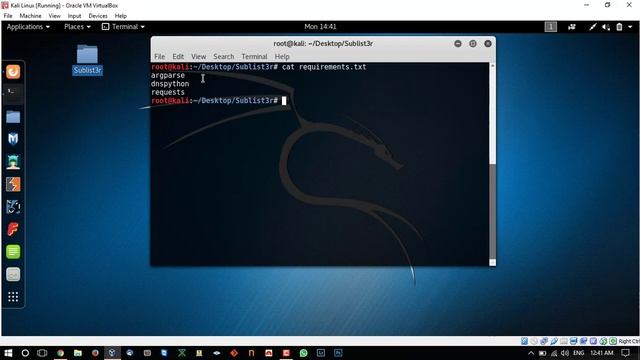The width and height of the screenshot is (640, 360).
Task: Click the 'argparse' line in terminal
Action: pyautogui.click(x=168, y=76)
